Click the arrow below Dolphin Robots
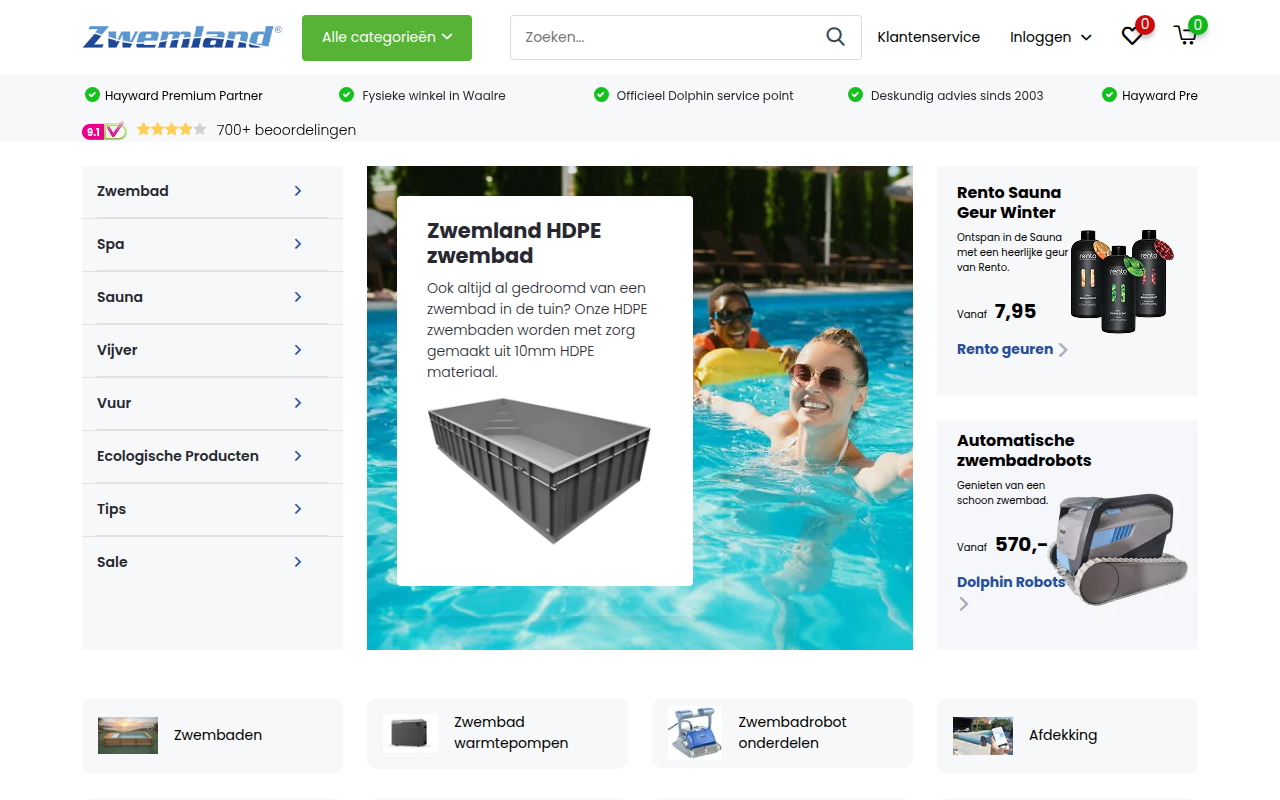 (963, 604)
